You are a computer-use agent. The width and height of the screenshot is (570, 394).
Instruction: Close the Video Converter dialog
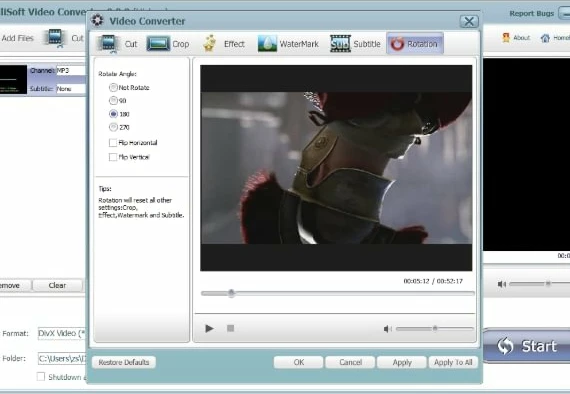pyautogui.click(x=469, y=21)
